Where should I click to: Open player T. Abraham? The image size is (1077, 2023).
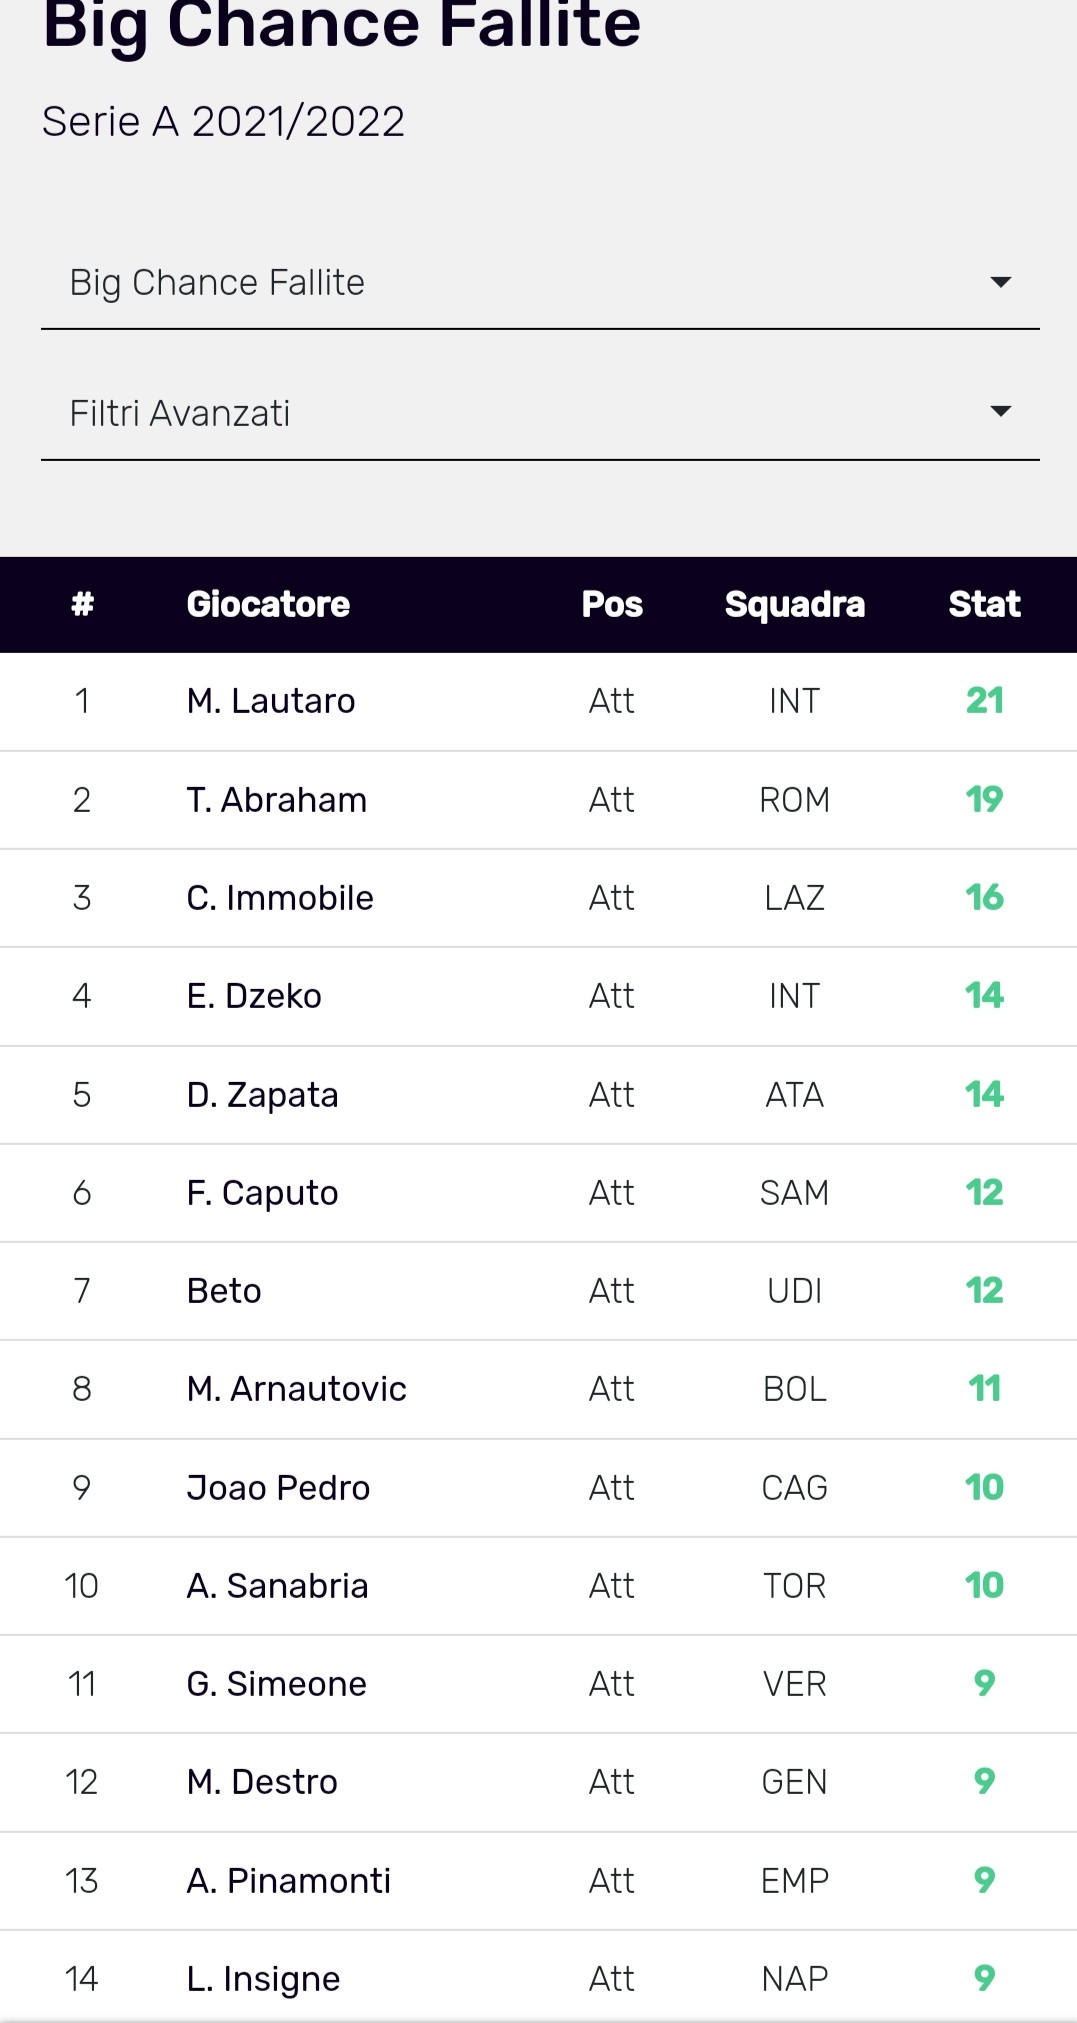[277, 800]
